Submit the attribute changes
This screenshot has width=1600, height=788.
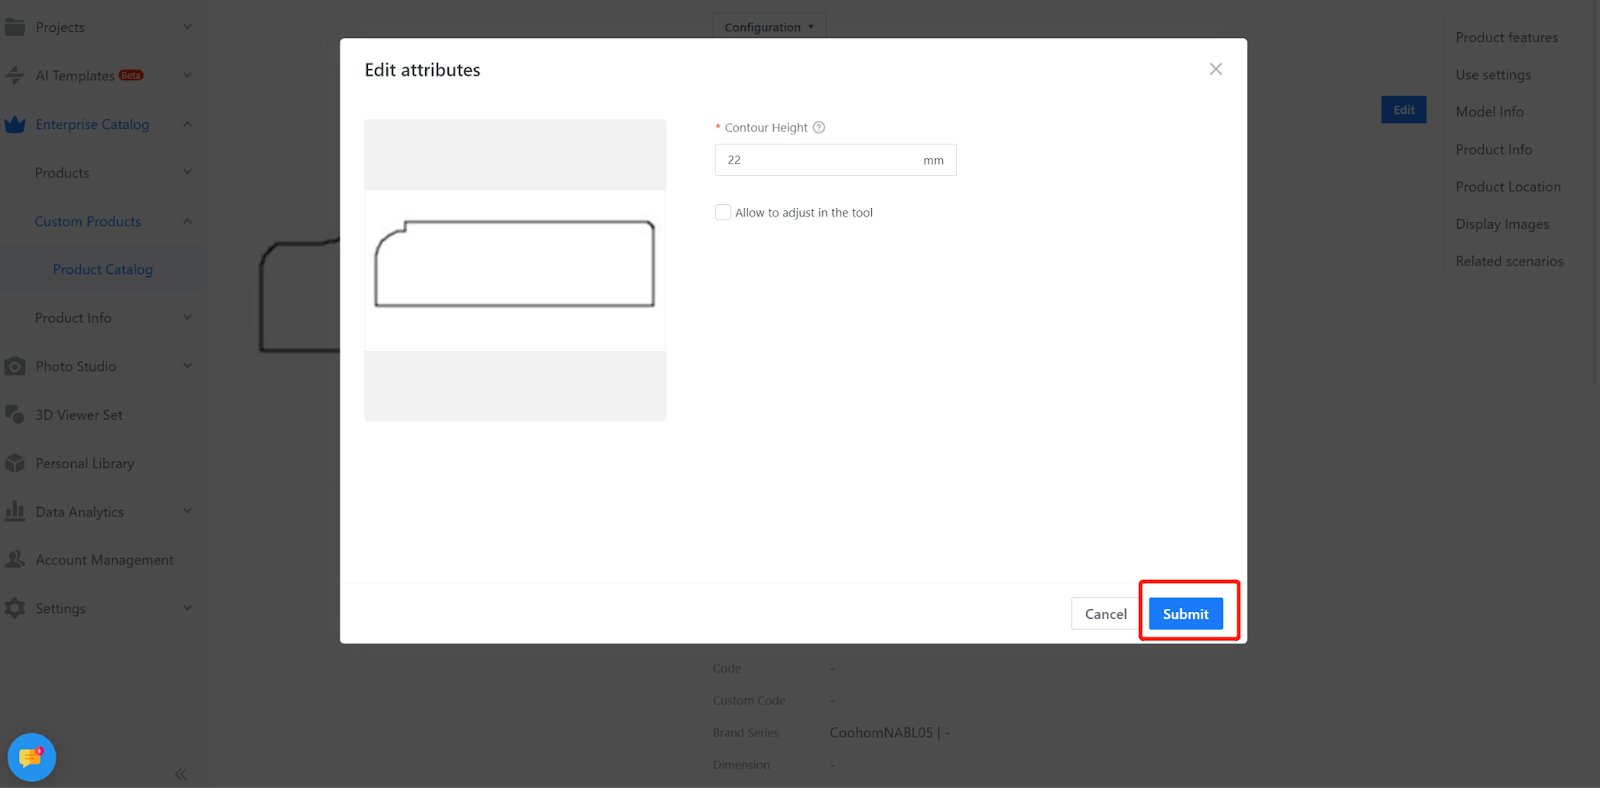pyautogui.click(x=1186, y=614)
